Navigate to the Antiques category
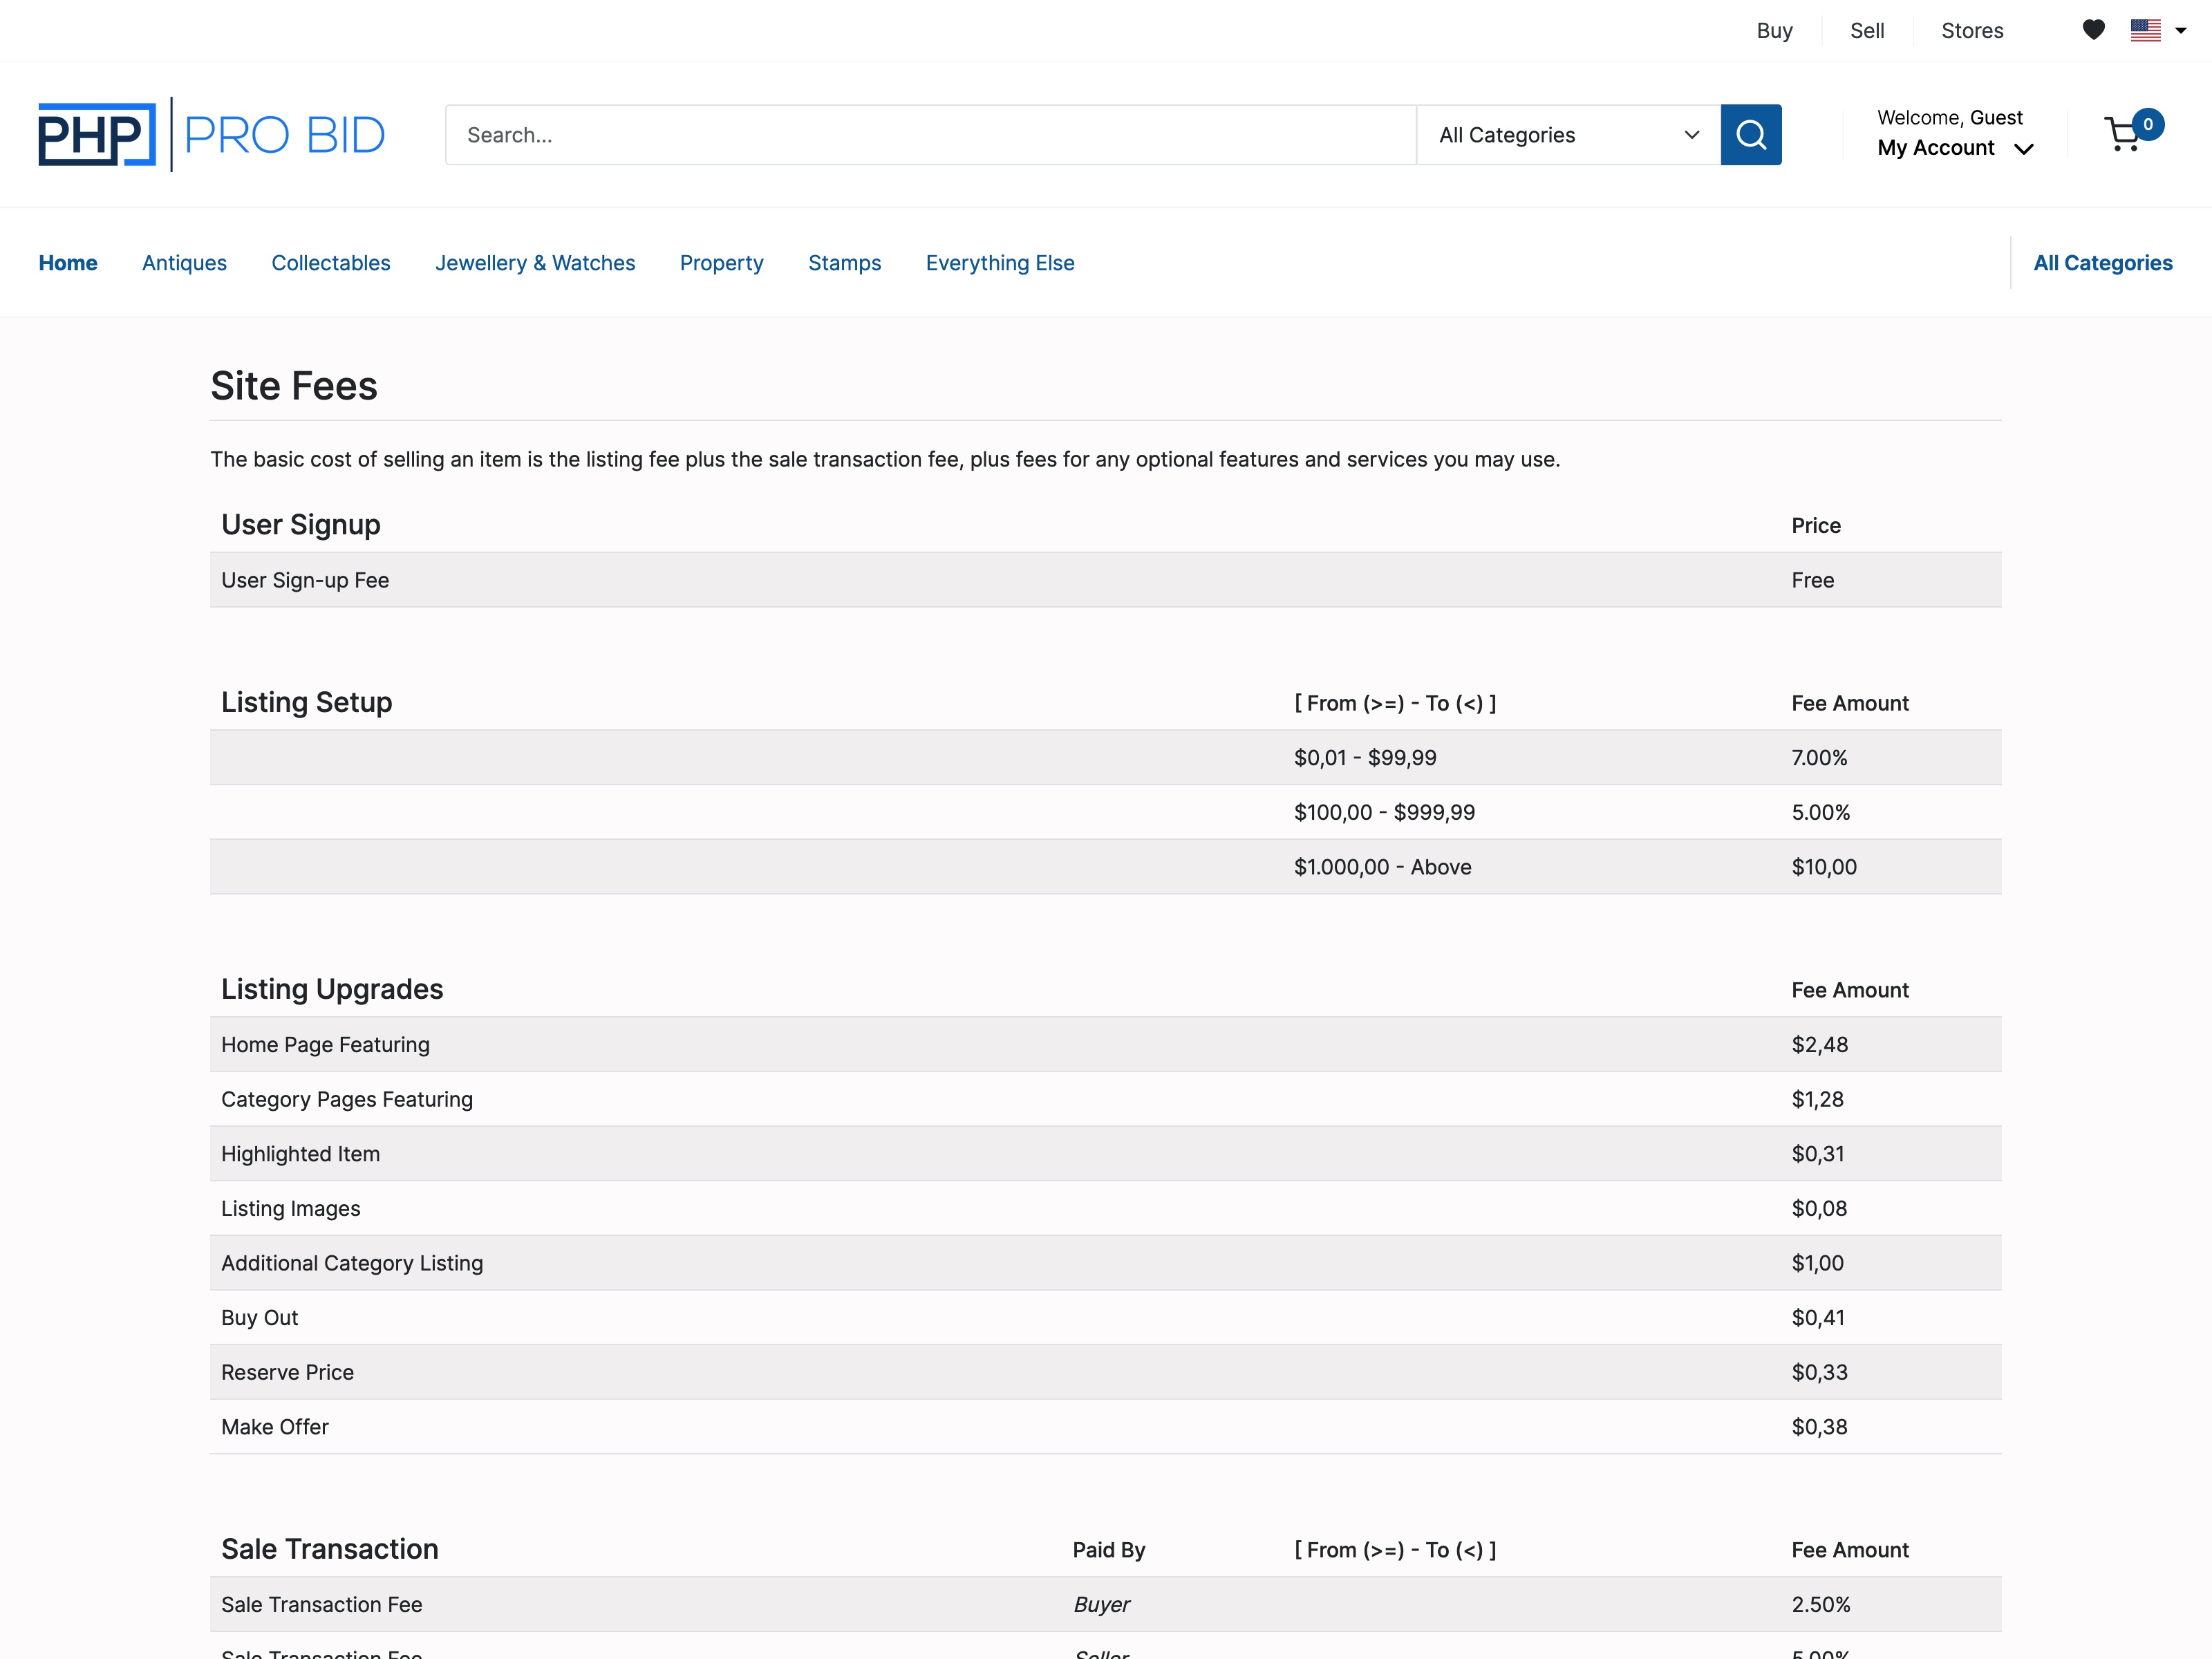 [x=184, y=263]
